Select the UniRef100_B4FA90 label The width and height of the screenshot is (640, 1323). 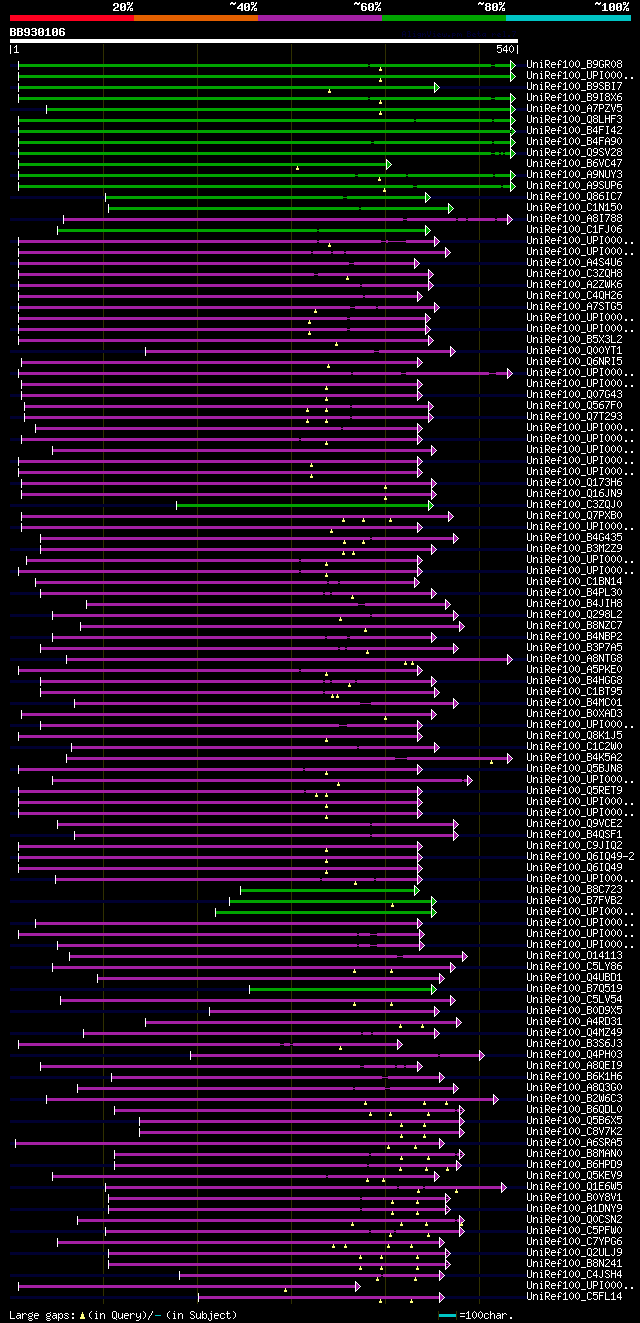pos(574,141)
